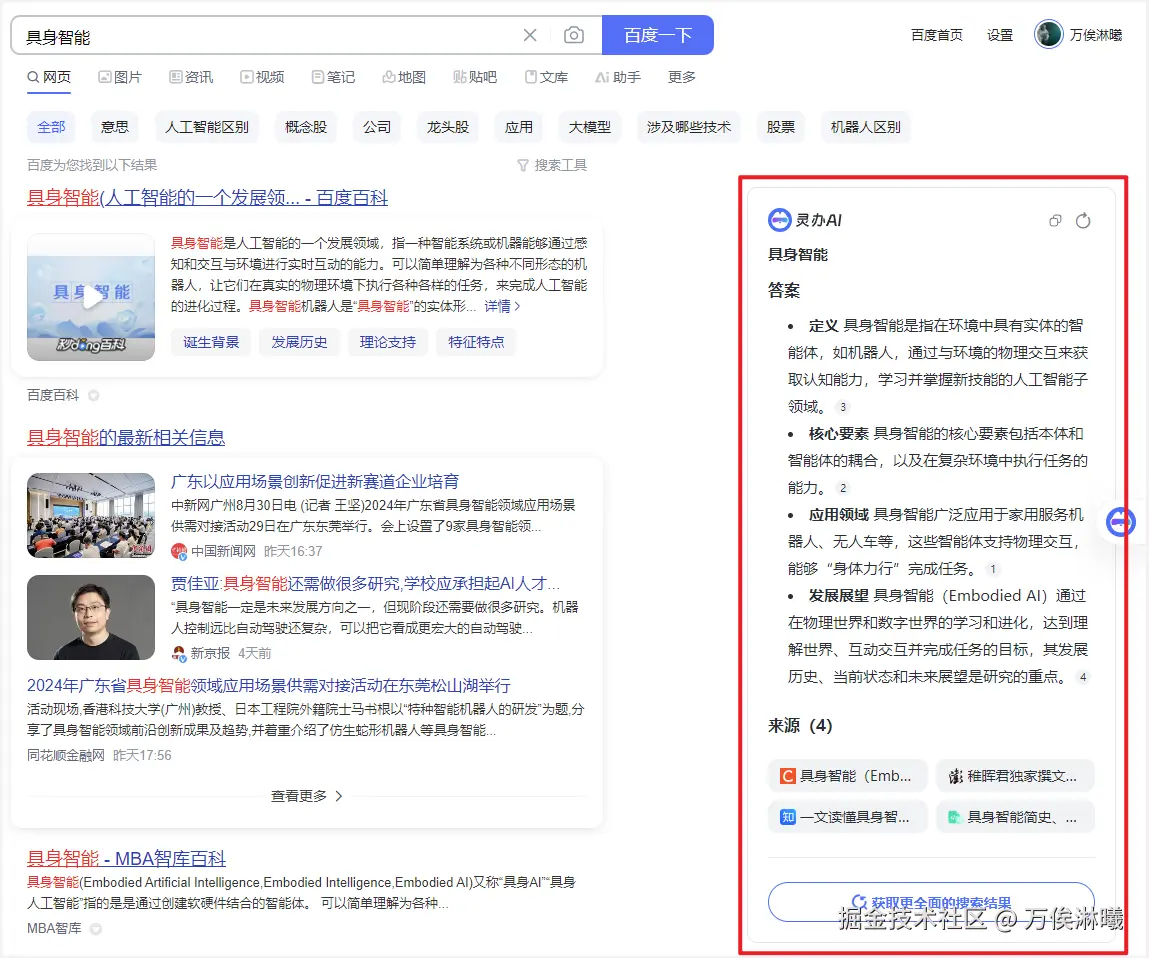Open the 万俟淋曦 user avatar
Screen dimensions: 1149x958
point(1048,33)
